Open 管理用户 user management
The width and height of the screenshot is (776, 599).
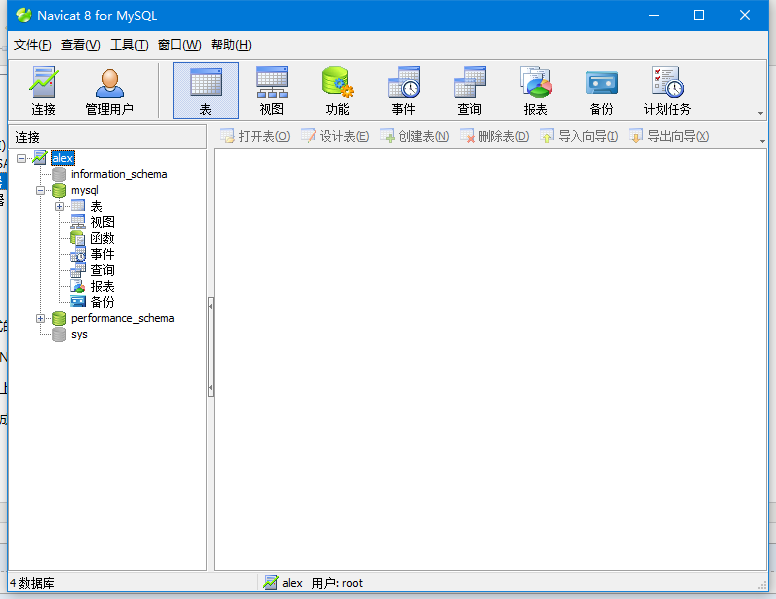[109, 91]
